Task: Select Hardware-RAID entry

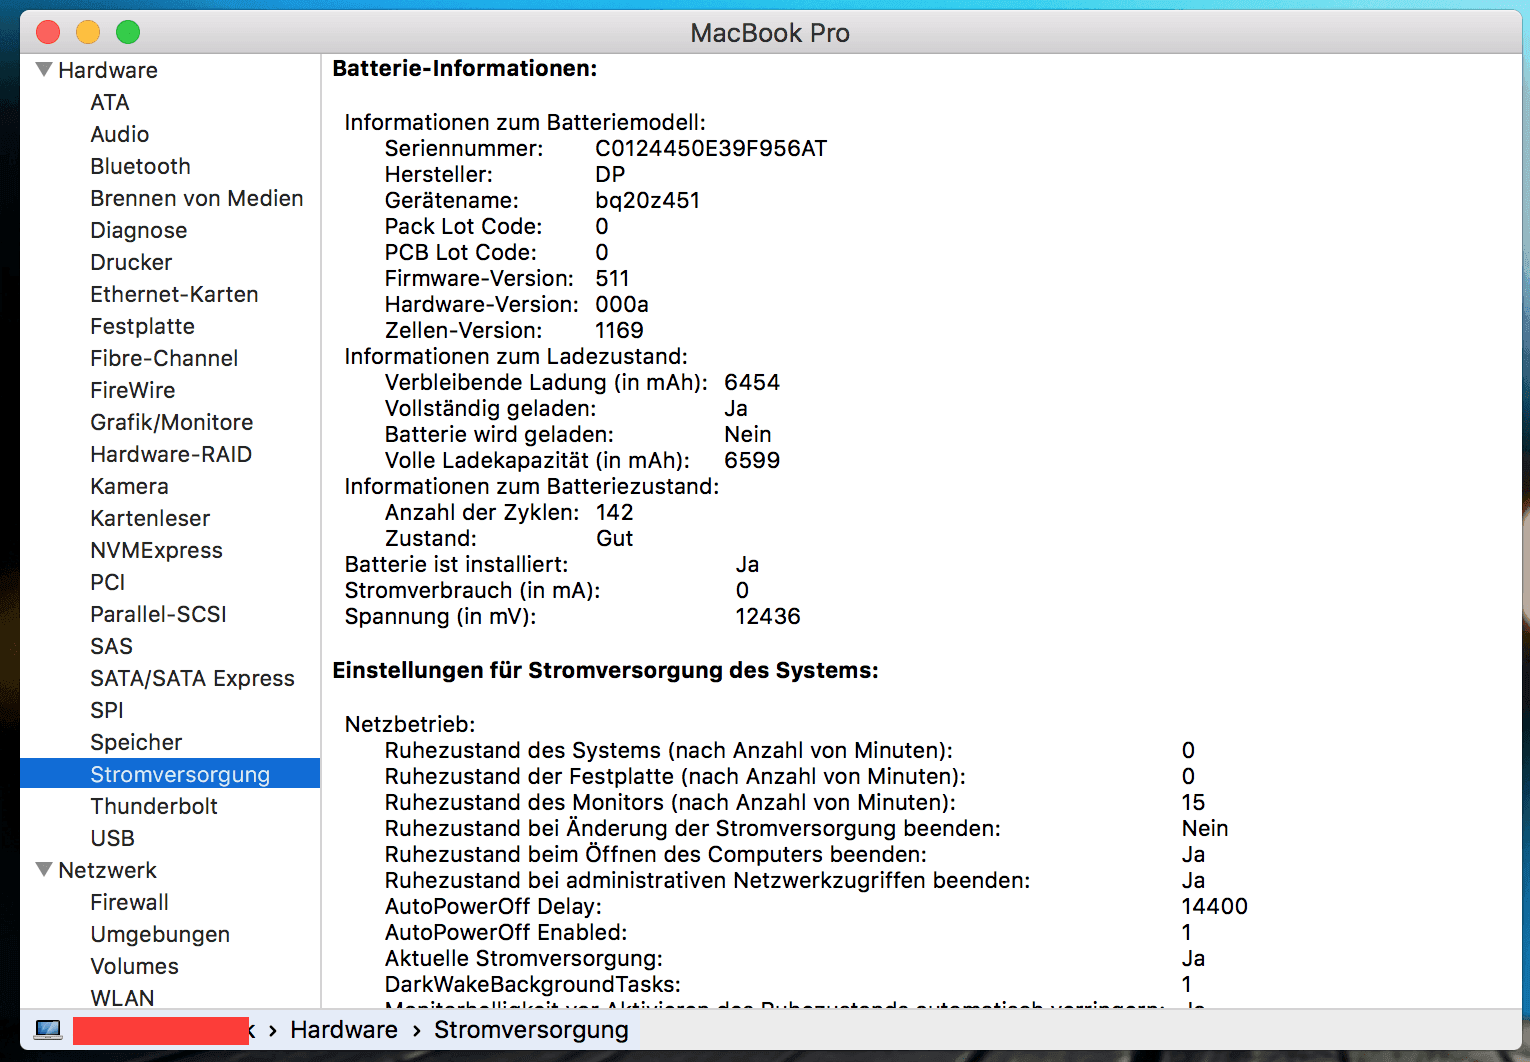Action: [171, 454]
